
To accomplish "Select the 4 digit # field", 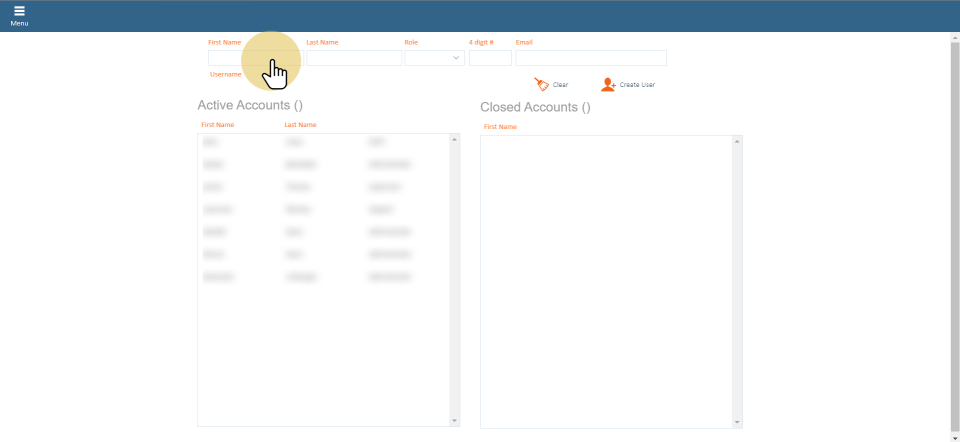I will (490, 58).
